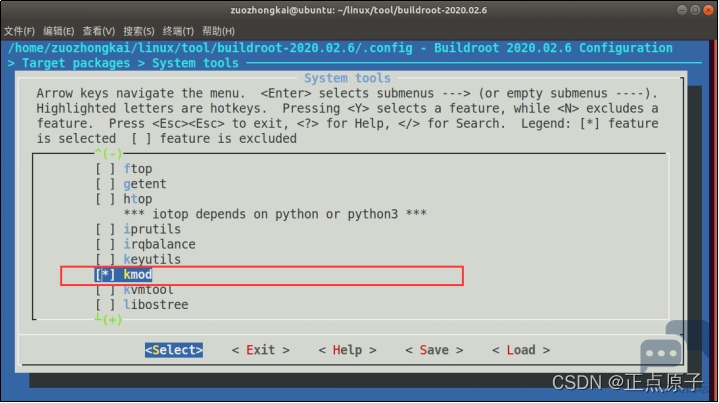The width and height of the screenshot is (719, 403).
Task: Click the scroll-up (-) indicator
Action: point(108,153)
